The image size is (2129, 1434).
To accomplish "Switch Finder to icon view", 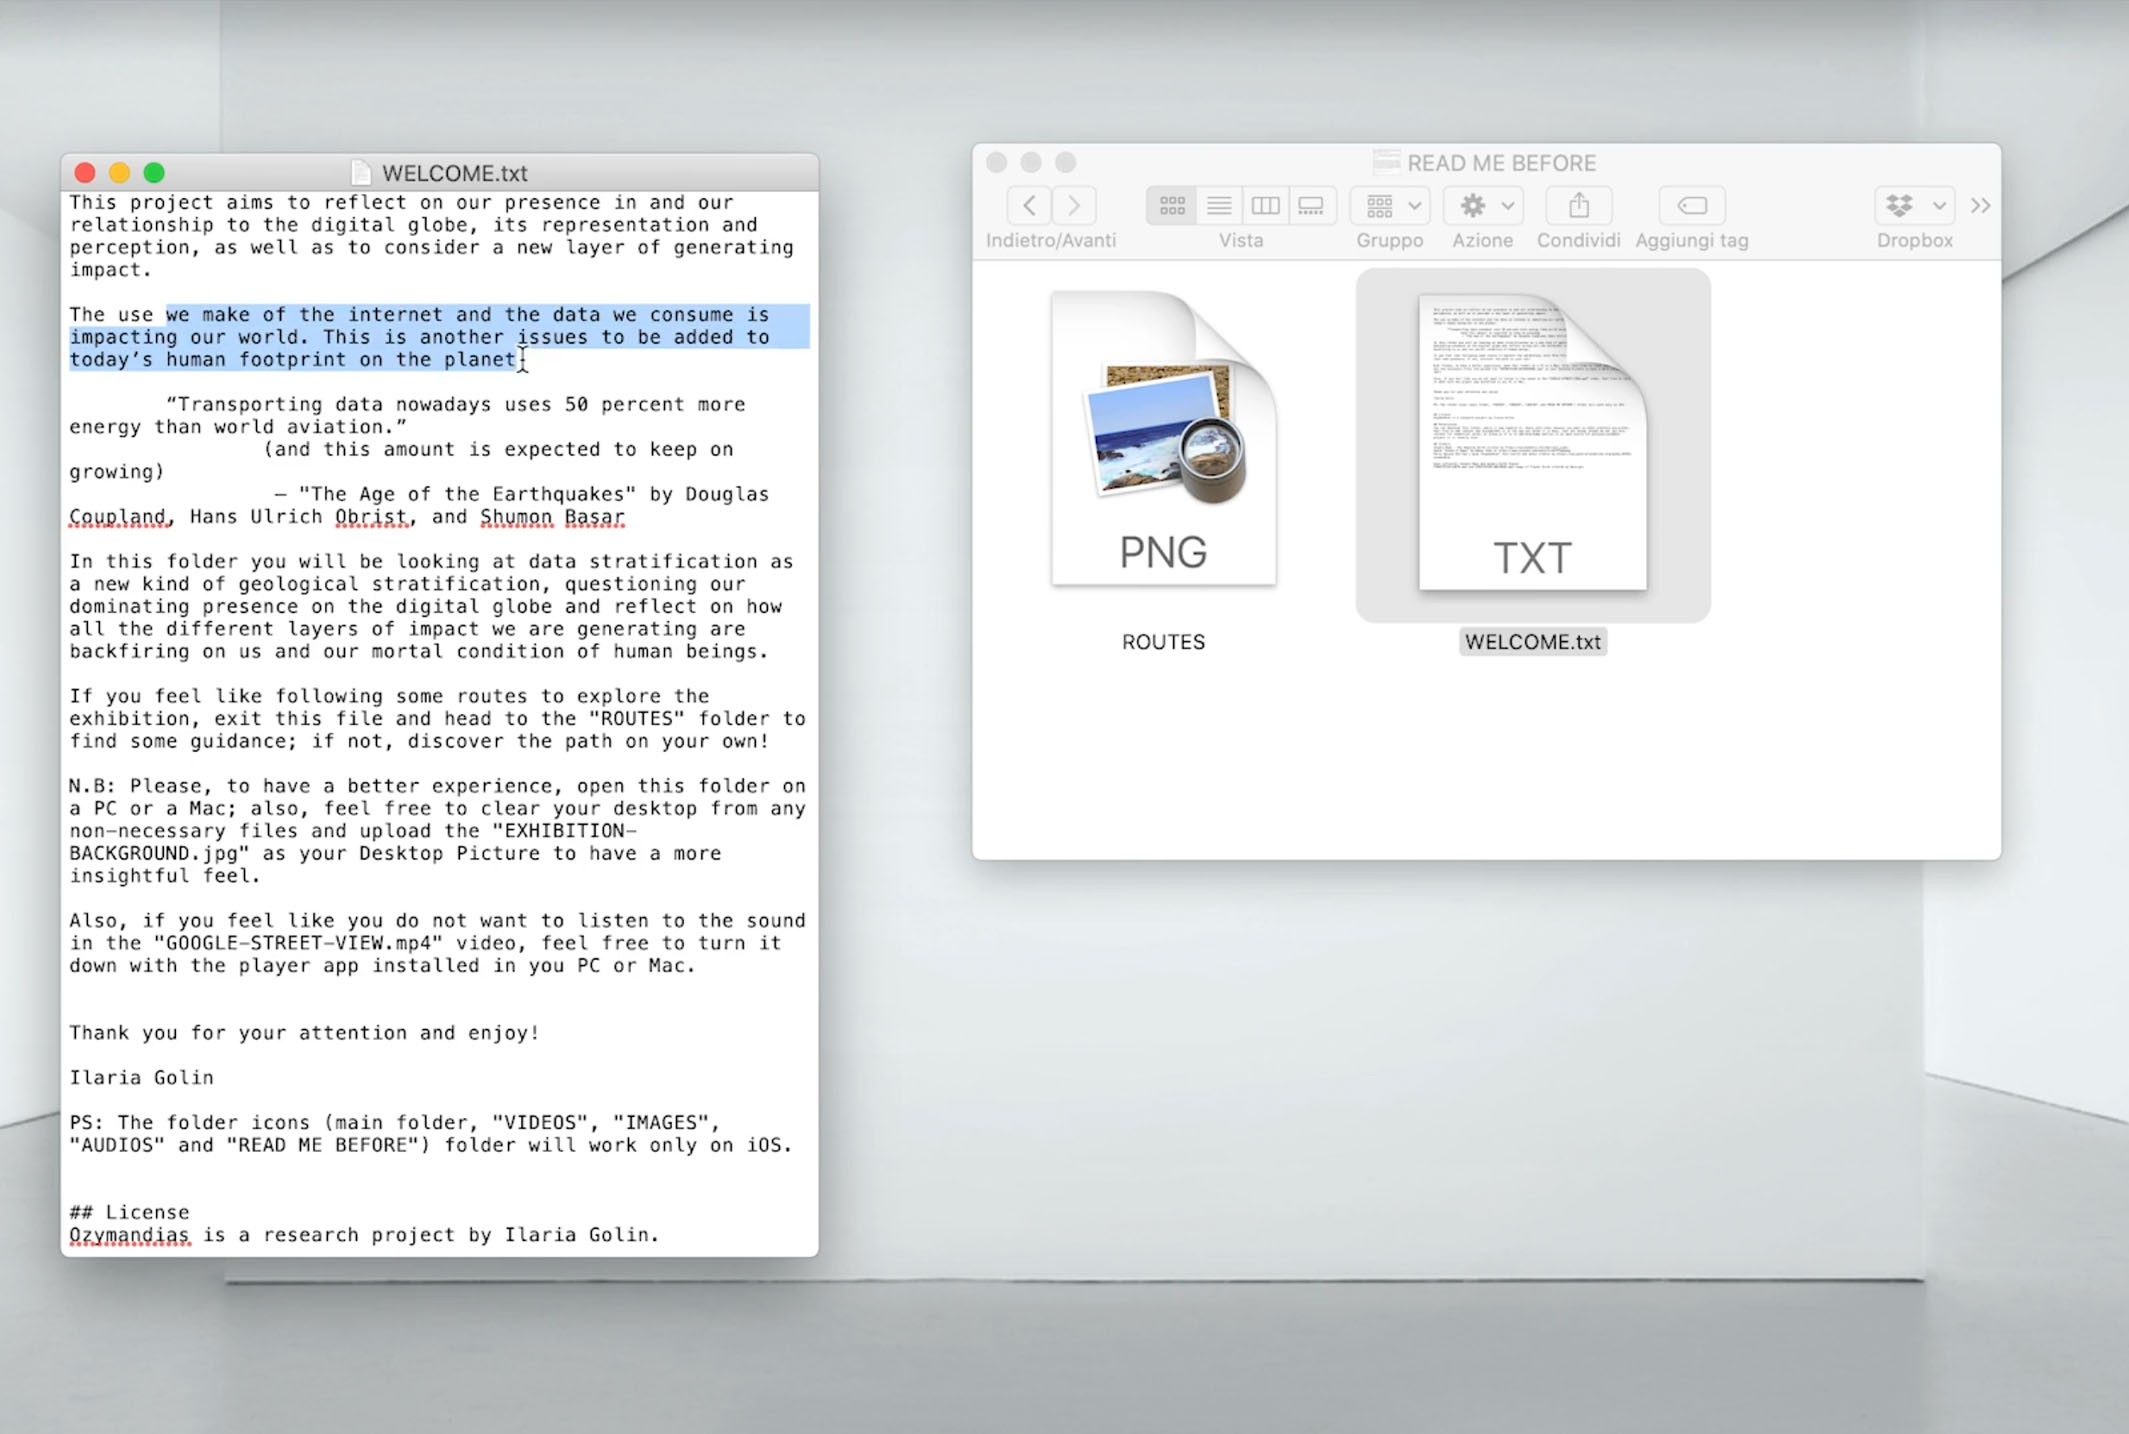I will (x=1172, y=206).
